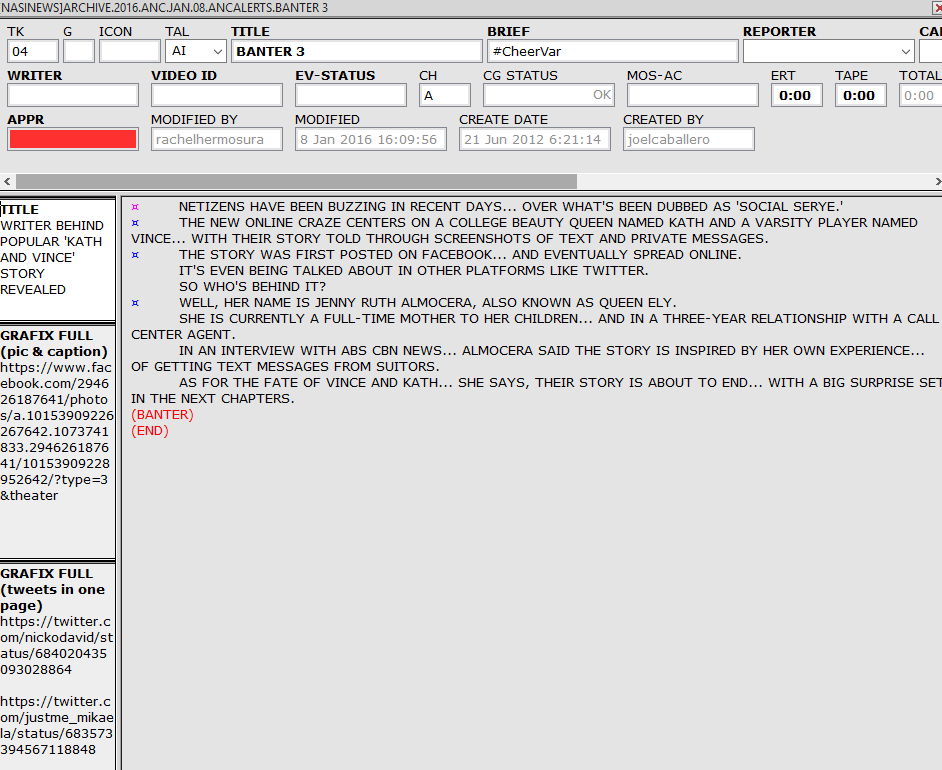The width and height of the screenshot is (942, 770).
Task: Click the blue marker beside 'THE STORY WAS FIRST POSTED'
Action: tap(135, 255)
